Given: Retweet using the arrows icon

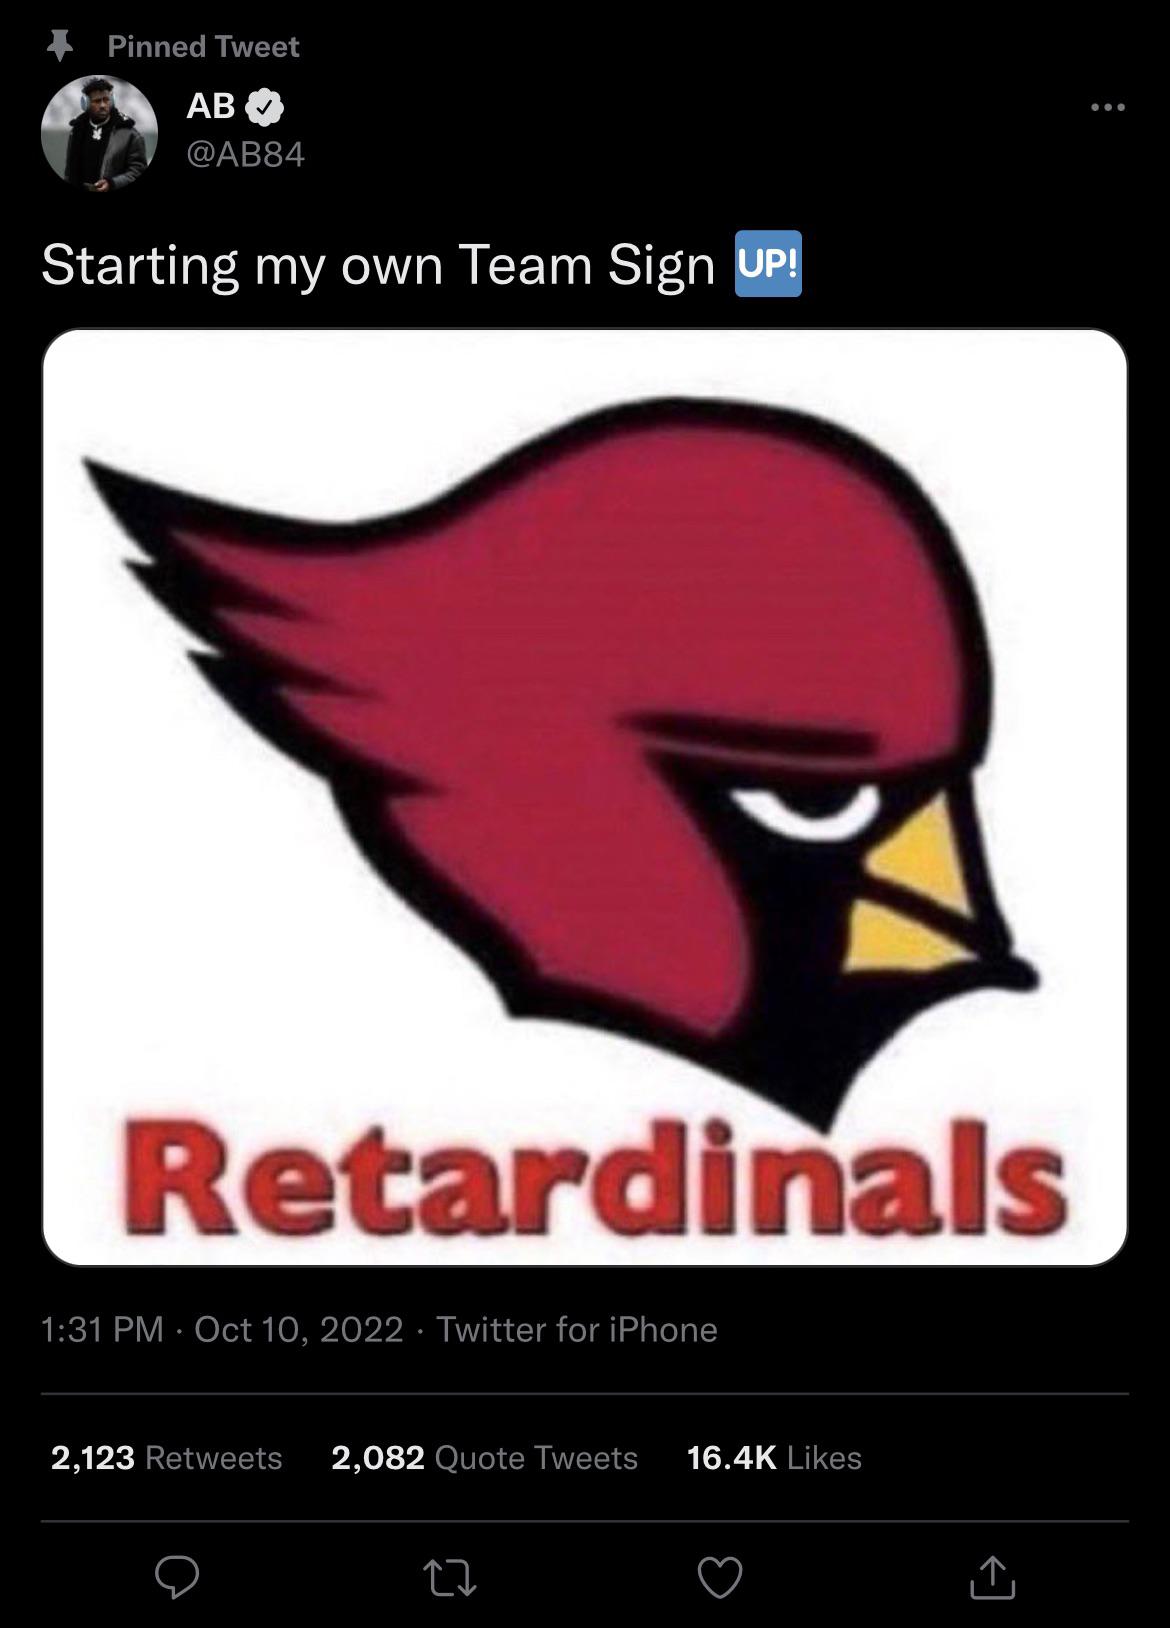Looking at the screenshot, I should (x=449, y=1579).
